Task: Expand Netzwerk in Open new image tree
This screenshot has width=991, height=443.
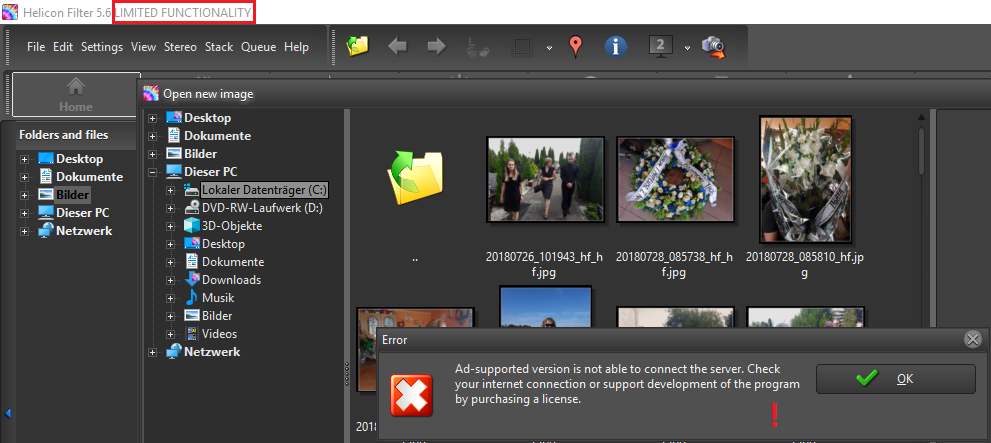Action: 152,353
